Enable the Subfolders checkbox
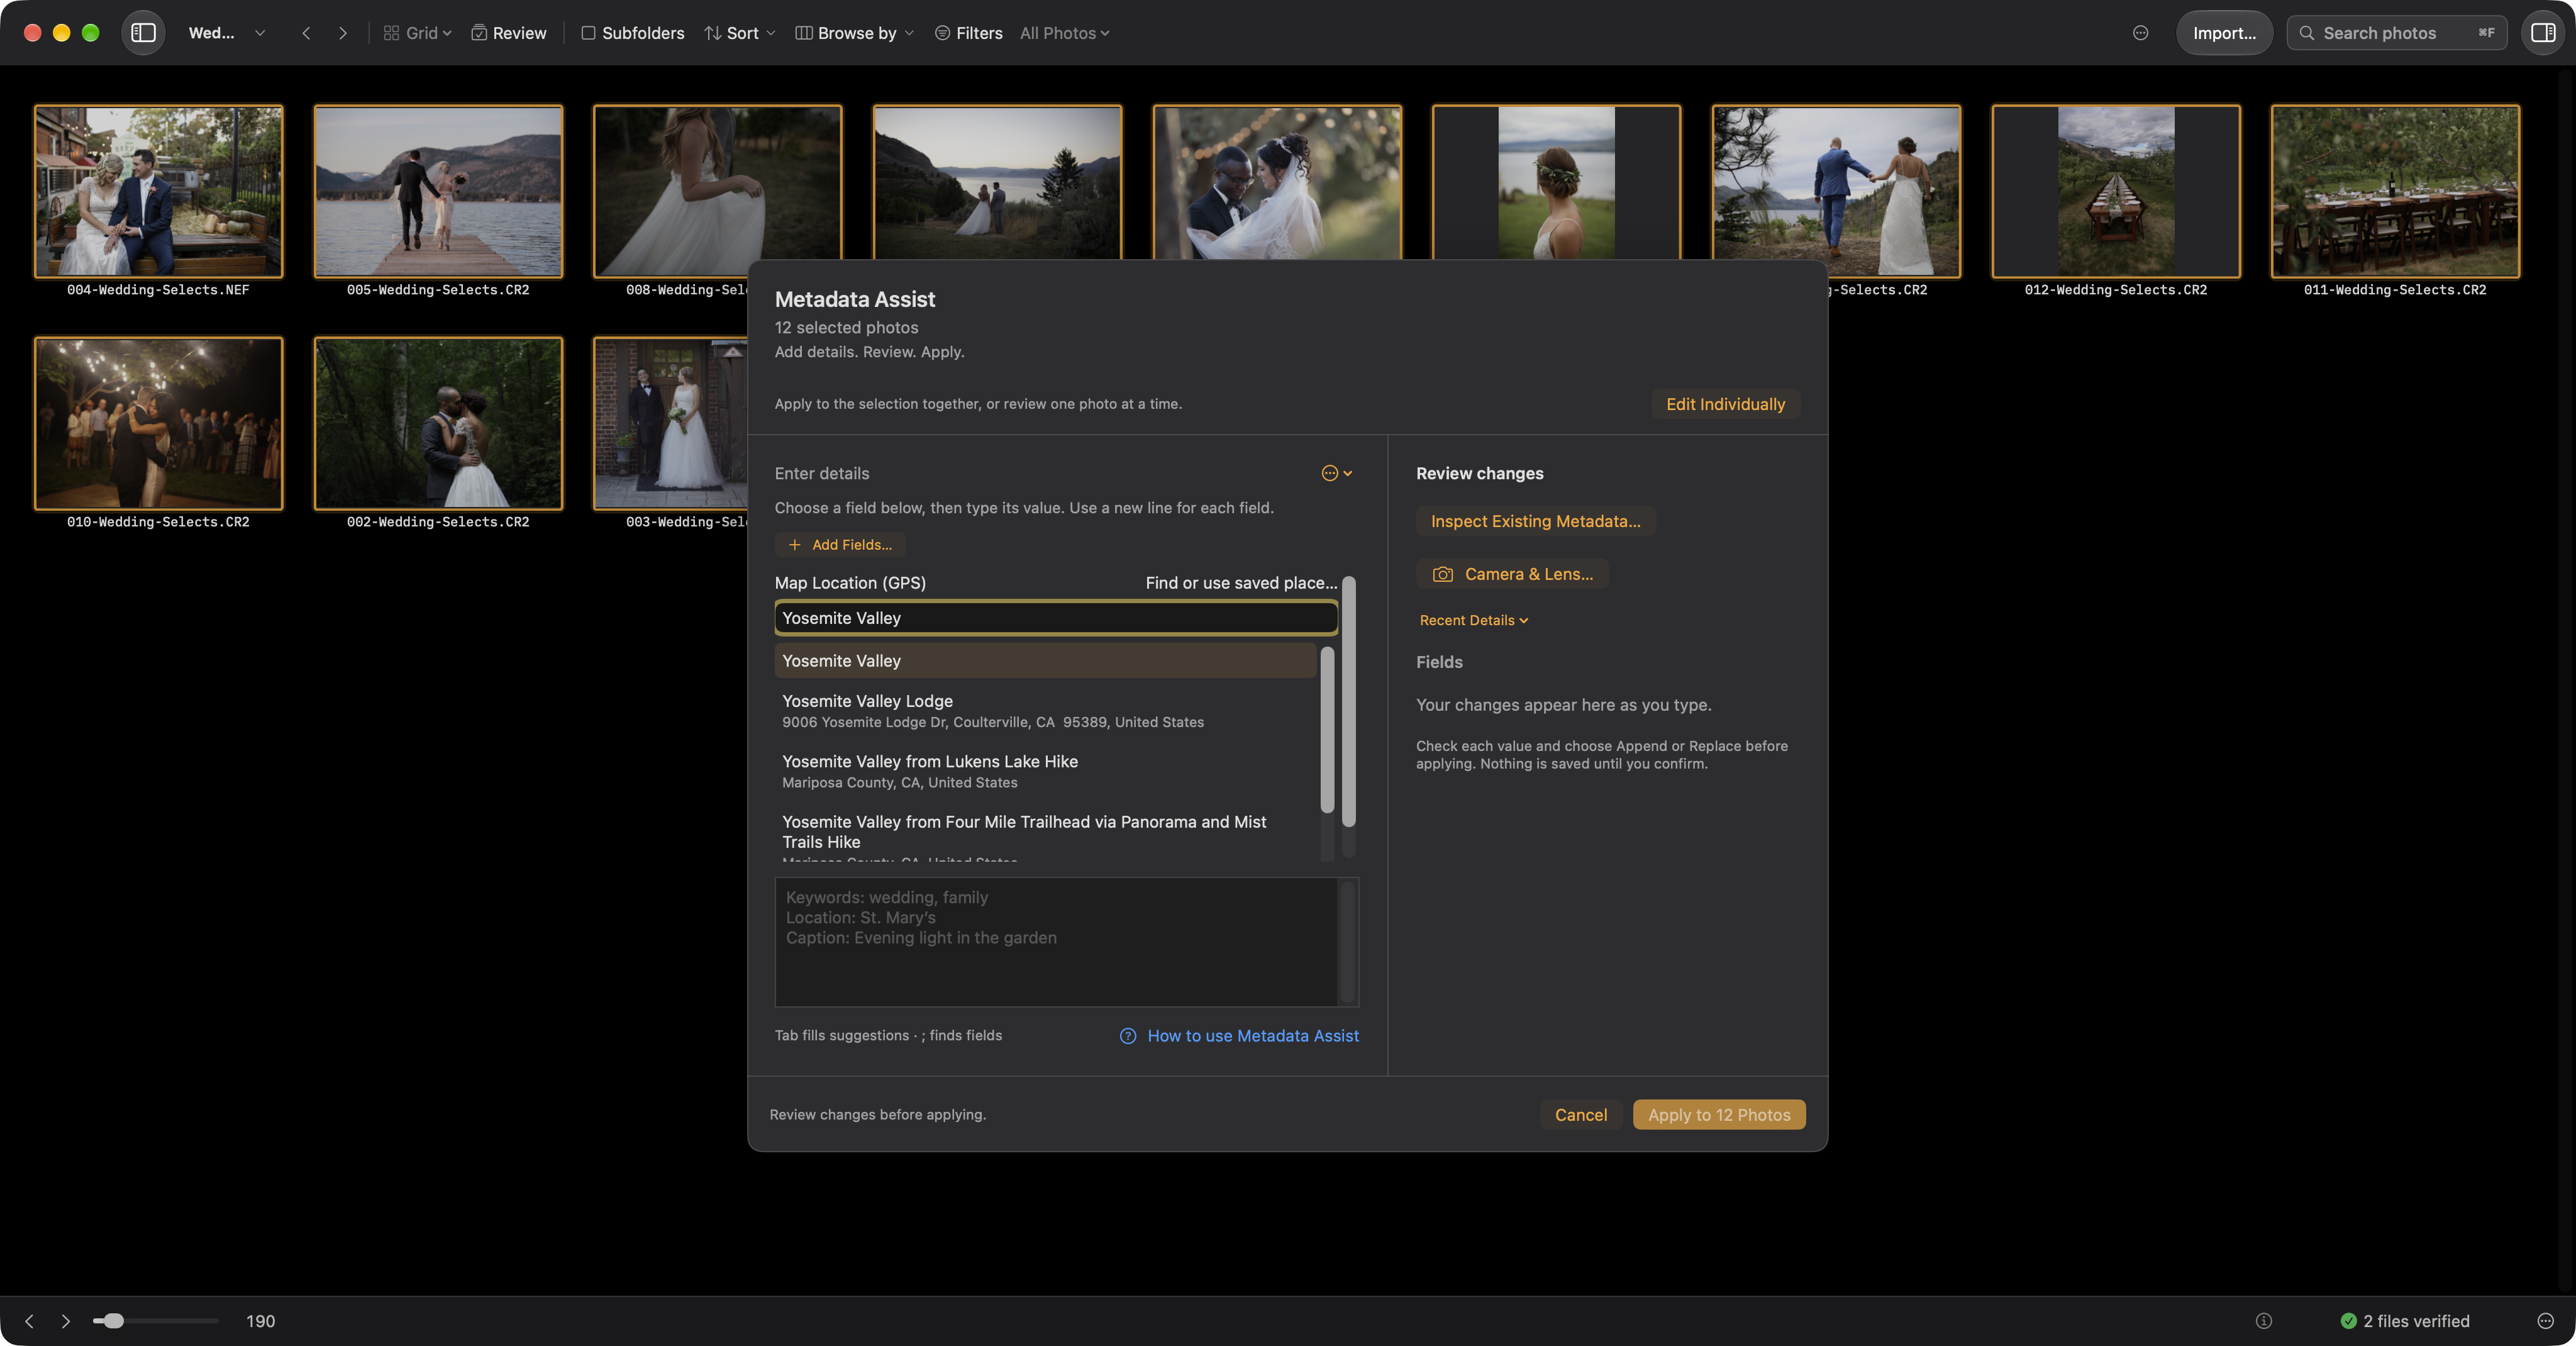This screenshot has width=2576, height=1346. 588,33
